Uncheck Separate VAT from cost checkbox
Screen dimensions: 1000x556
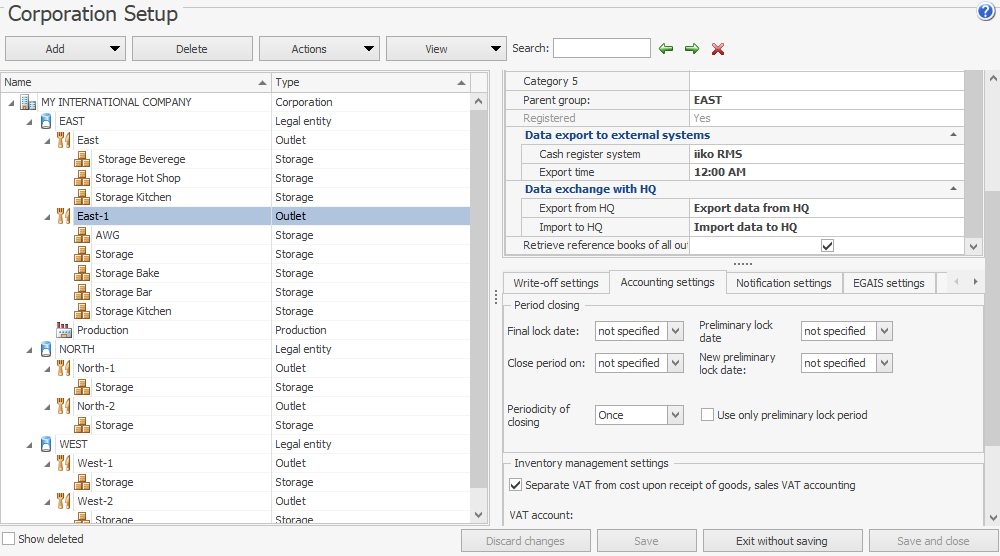(516, 485)
